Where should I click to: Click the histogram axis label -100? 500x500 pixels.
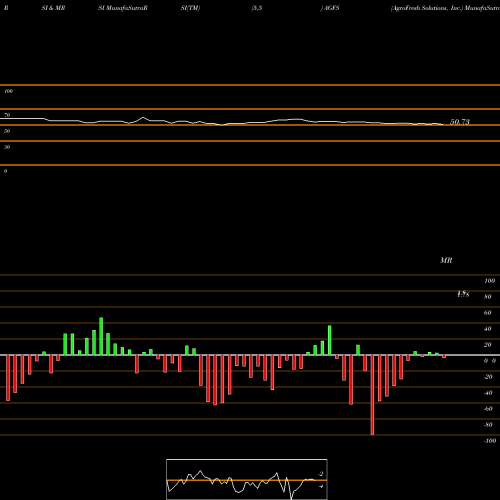[490, 441]
